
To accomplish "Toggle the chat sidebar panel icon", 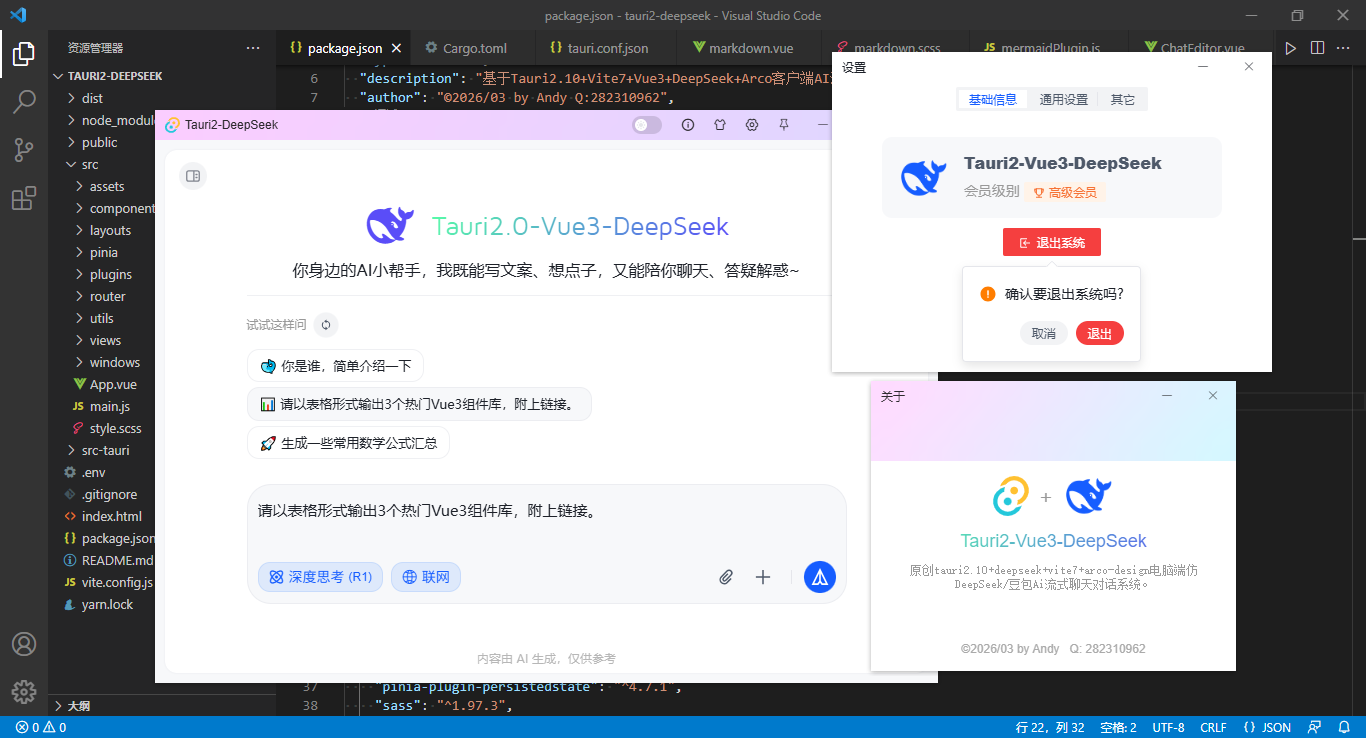I will coord(193,176).
